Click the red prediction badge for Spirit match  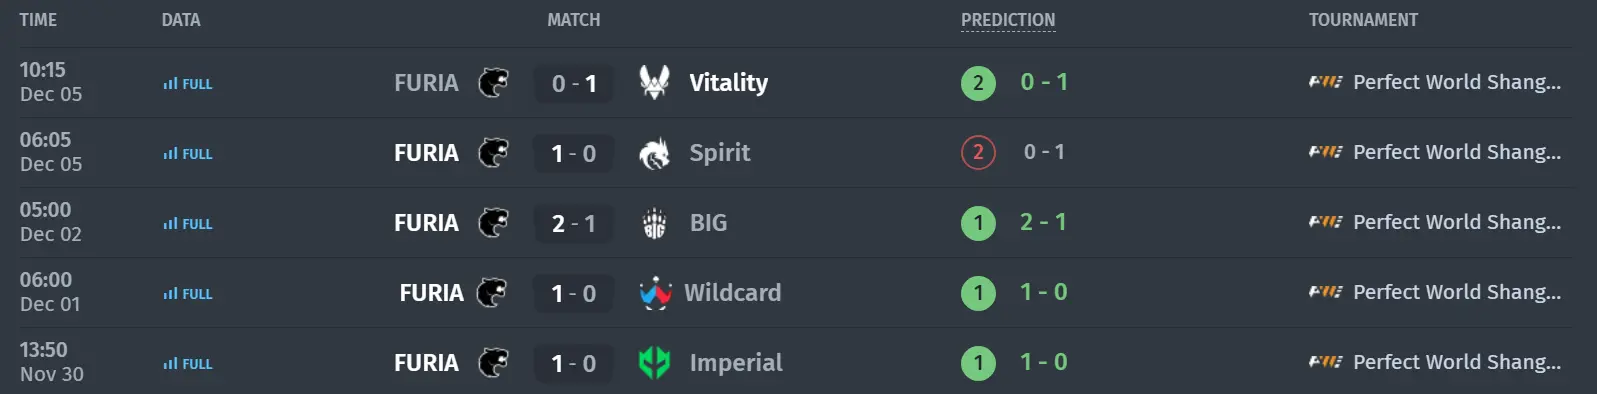(978, 152)
